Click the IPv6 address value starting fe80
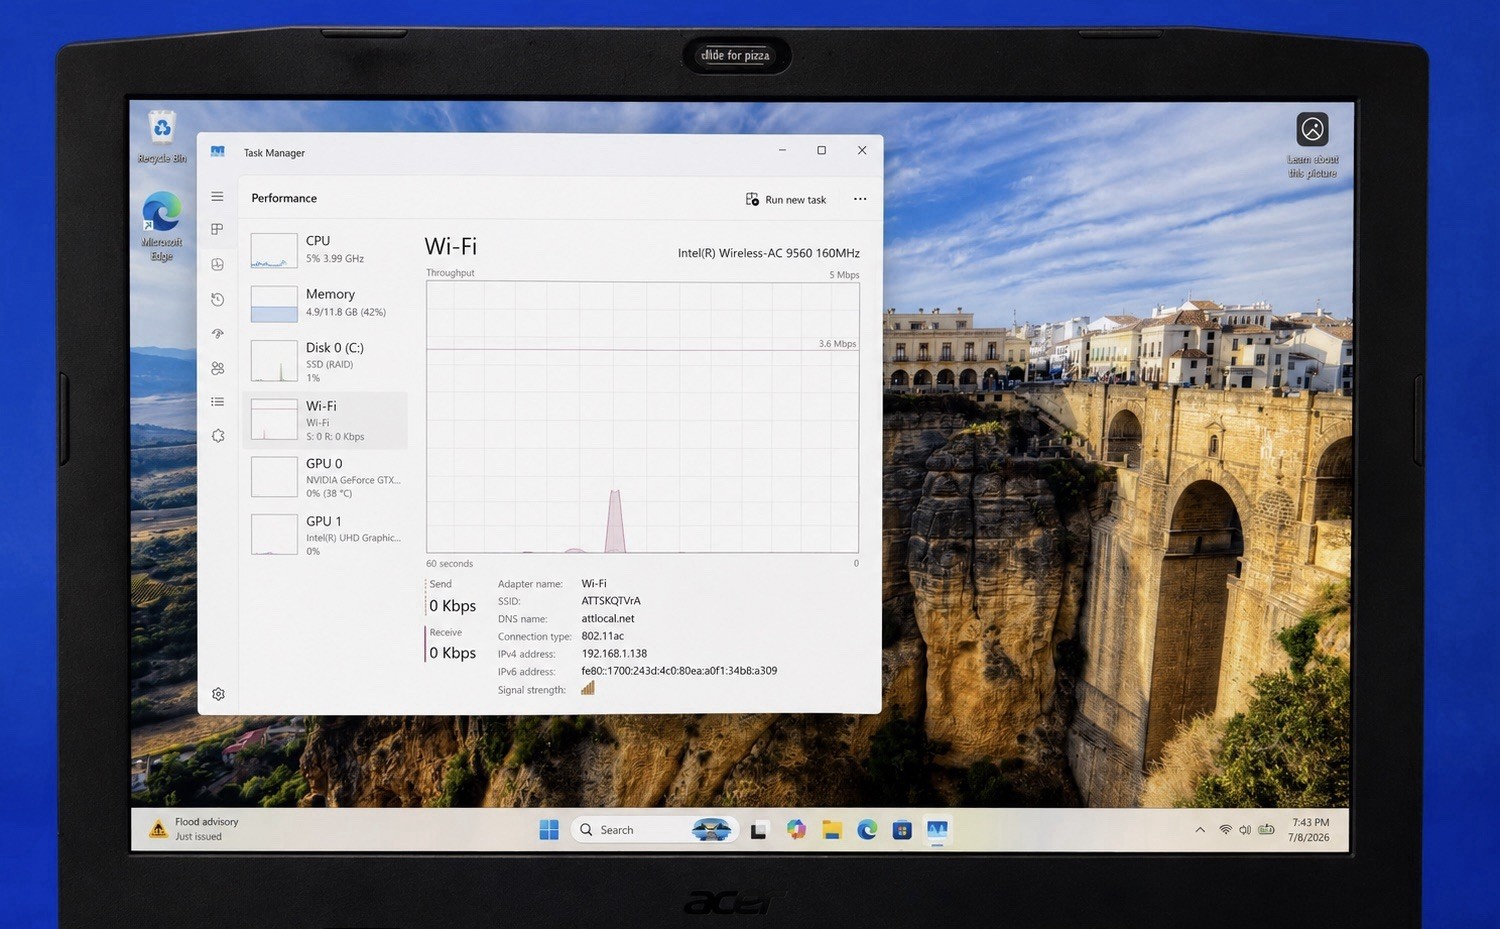This screenshot has height=929, width=1500. (x=679, y=671)
